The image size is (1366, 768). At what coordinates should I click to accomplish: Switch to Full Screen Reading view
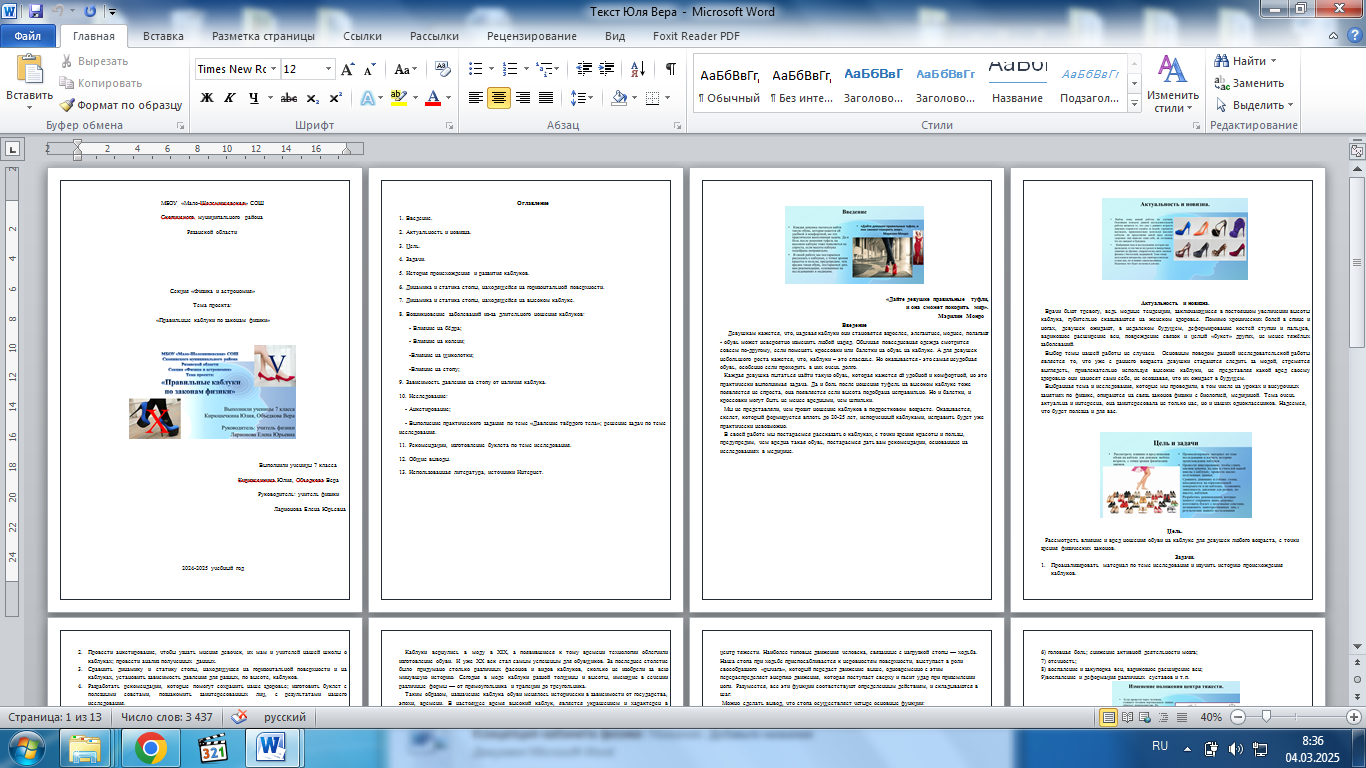click(x=1126, y=717)
